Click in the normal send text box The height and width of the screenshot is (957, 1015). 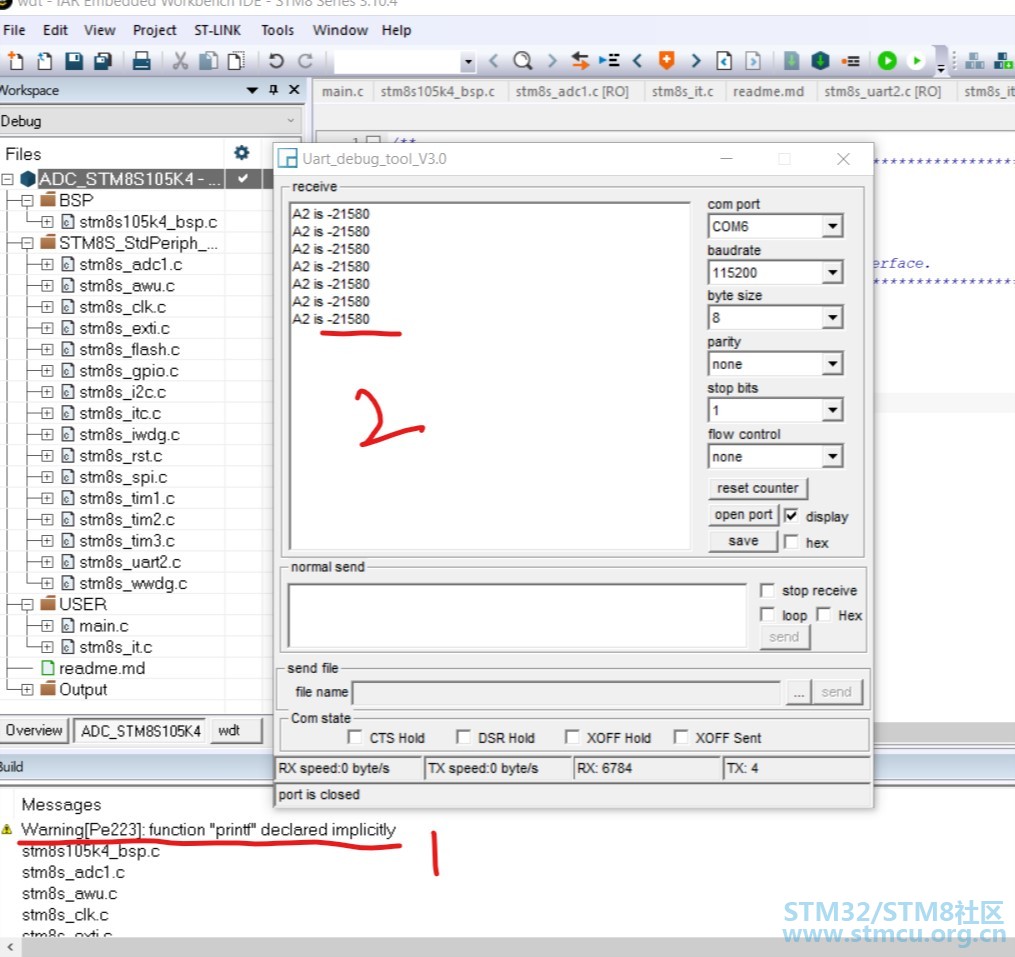point(517,615)
